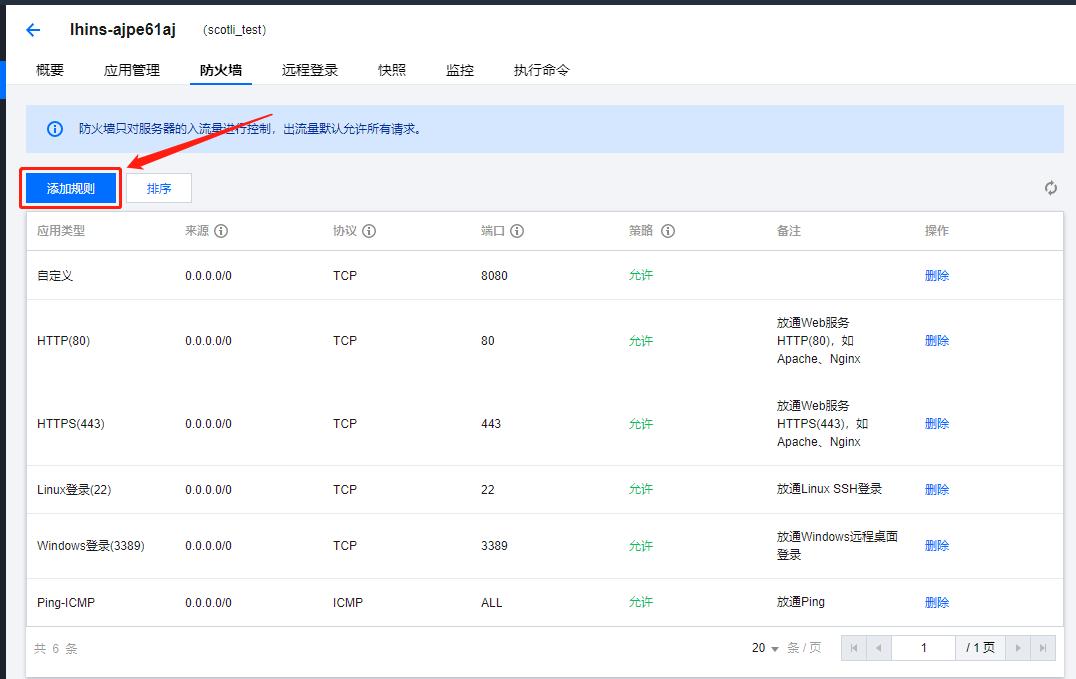
Task: Click the jump-to-first-page icon in pagination
Action: 853,648
